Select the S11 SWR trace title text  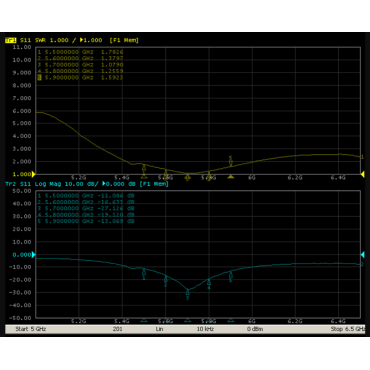pos(33,40)
